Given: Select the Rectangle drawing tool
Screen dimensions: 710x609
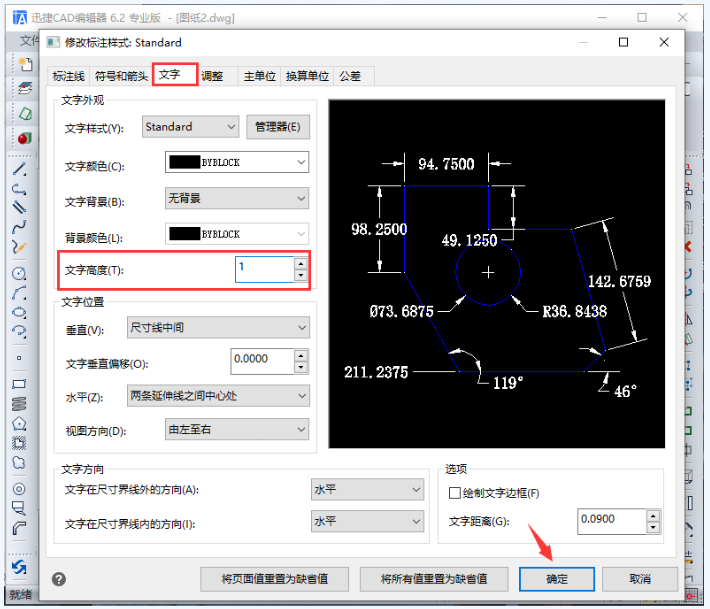Looking at the screenshot, I should [x=19, y=384].
